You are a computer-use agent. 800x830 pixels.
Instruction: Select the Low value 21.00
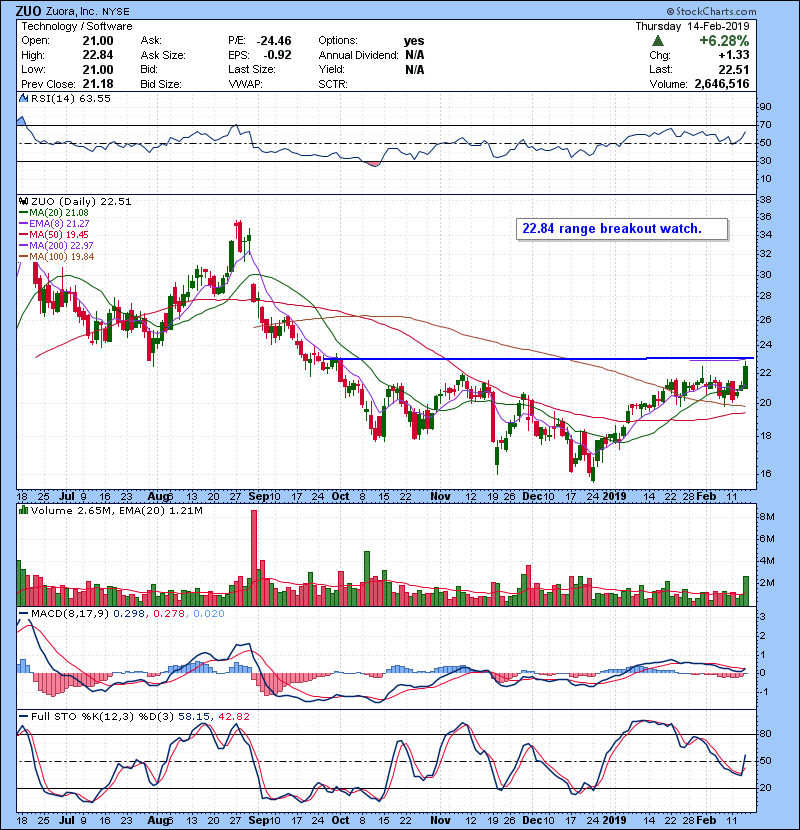(x=98, y=69)
